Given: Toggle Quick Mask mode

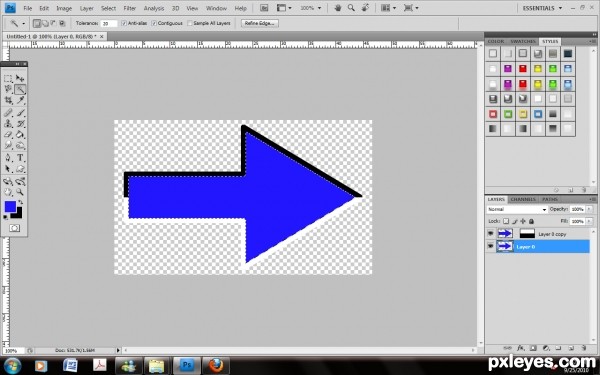Looking at the screenshot, I should point(15,228).
